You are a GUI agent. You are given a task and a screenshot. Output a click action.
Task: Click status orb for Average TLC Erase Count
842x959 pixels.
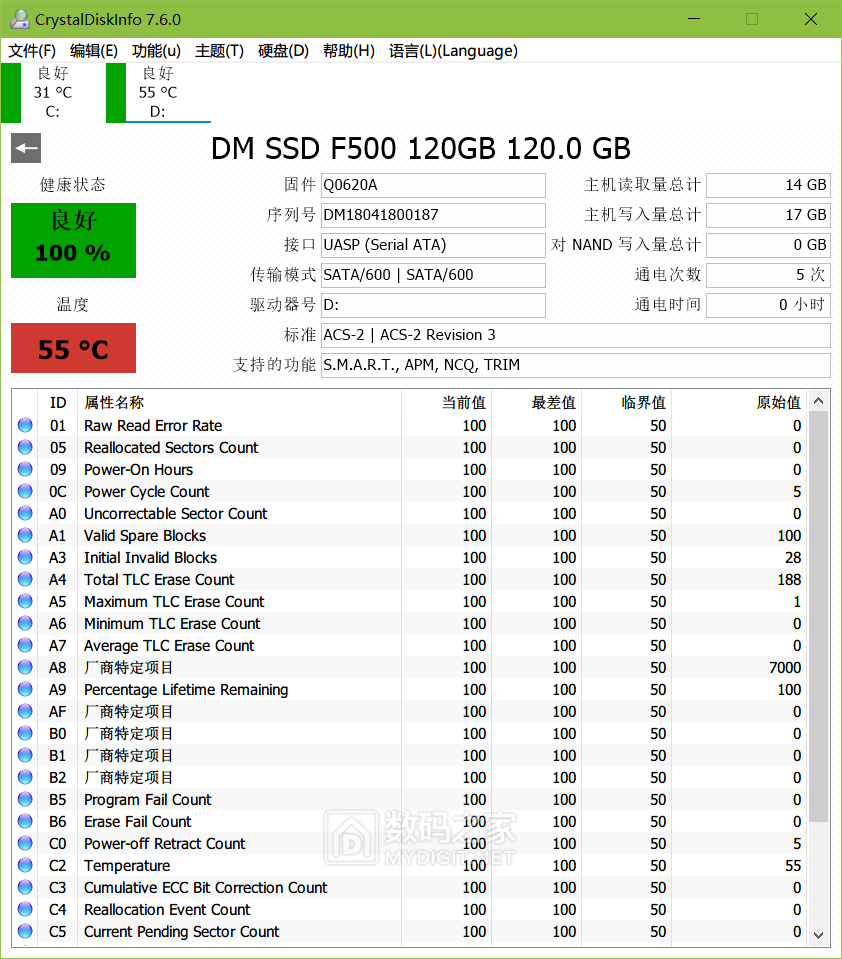point(25,645)
